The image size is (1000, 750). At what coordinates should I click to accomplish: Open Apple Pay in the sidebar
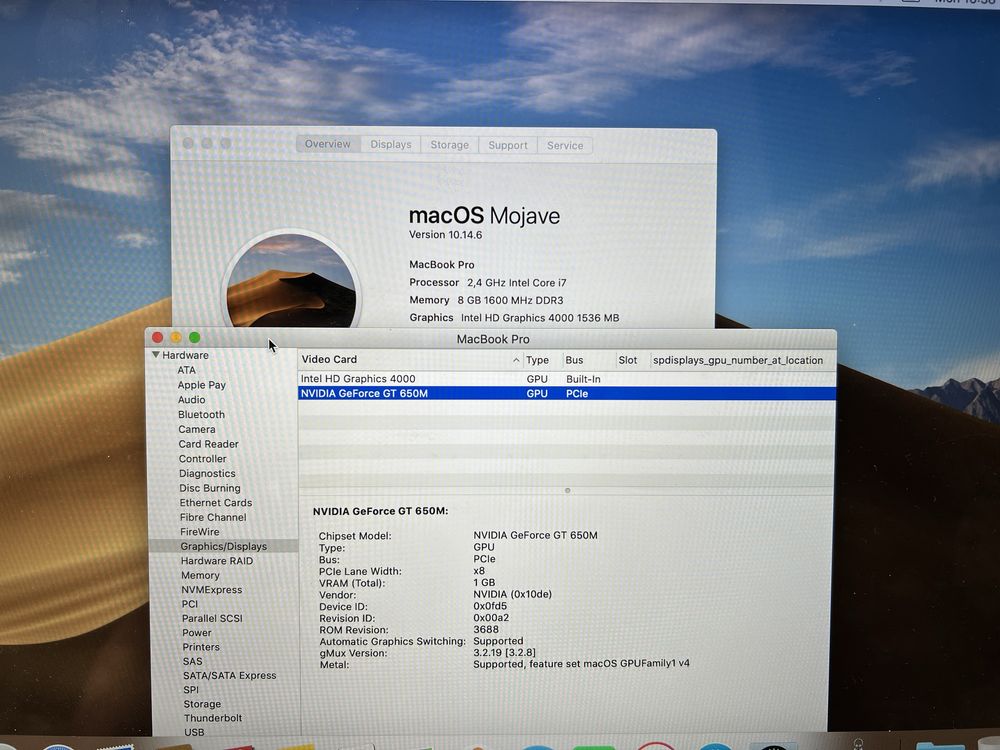pos(202,385)
